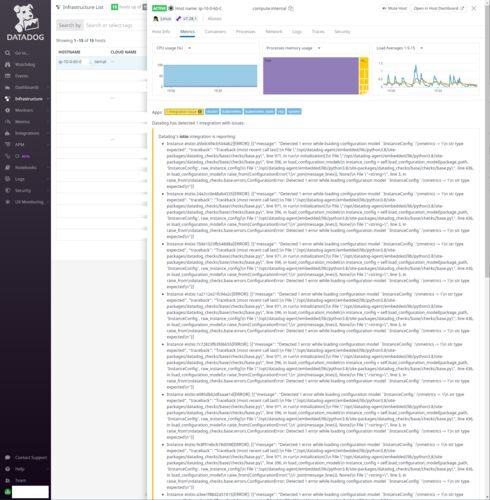Expand the Dashboards submenu chevron
This screenshot has width=490, height=500.
click(x=48, y=87)
